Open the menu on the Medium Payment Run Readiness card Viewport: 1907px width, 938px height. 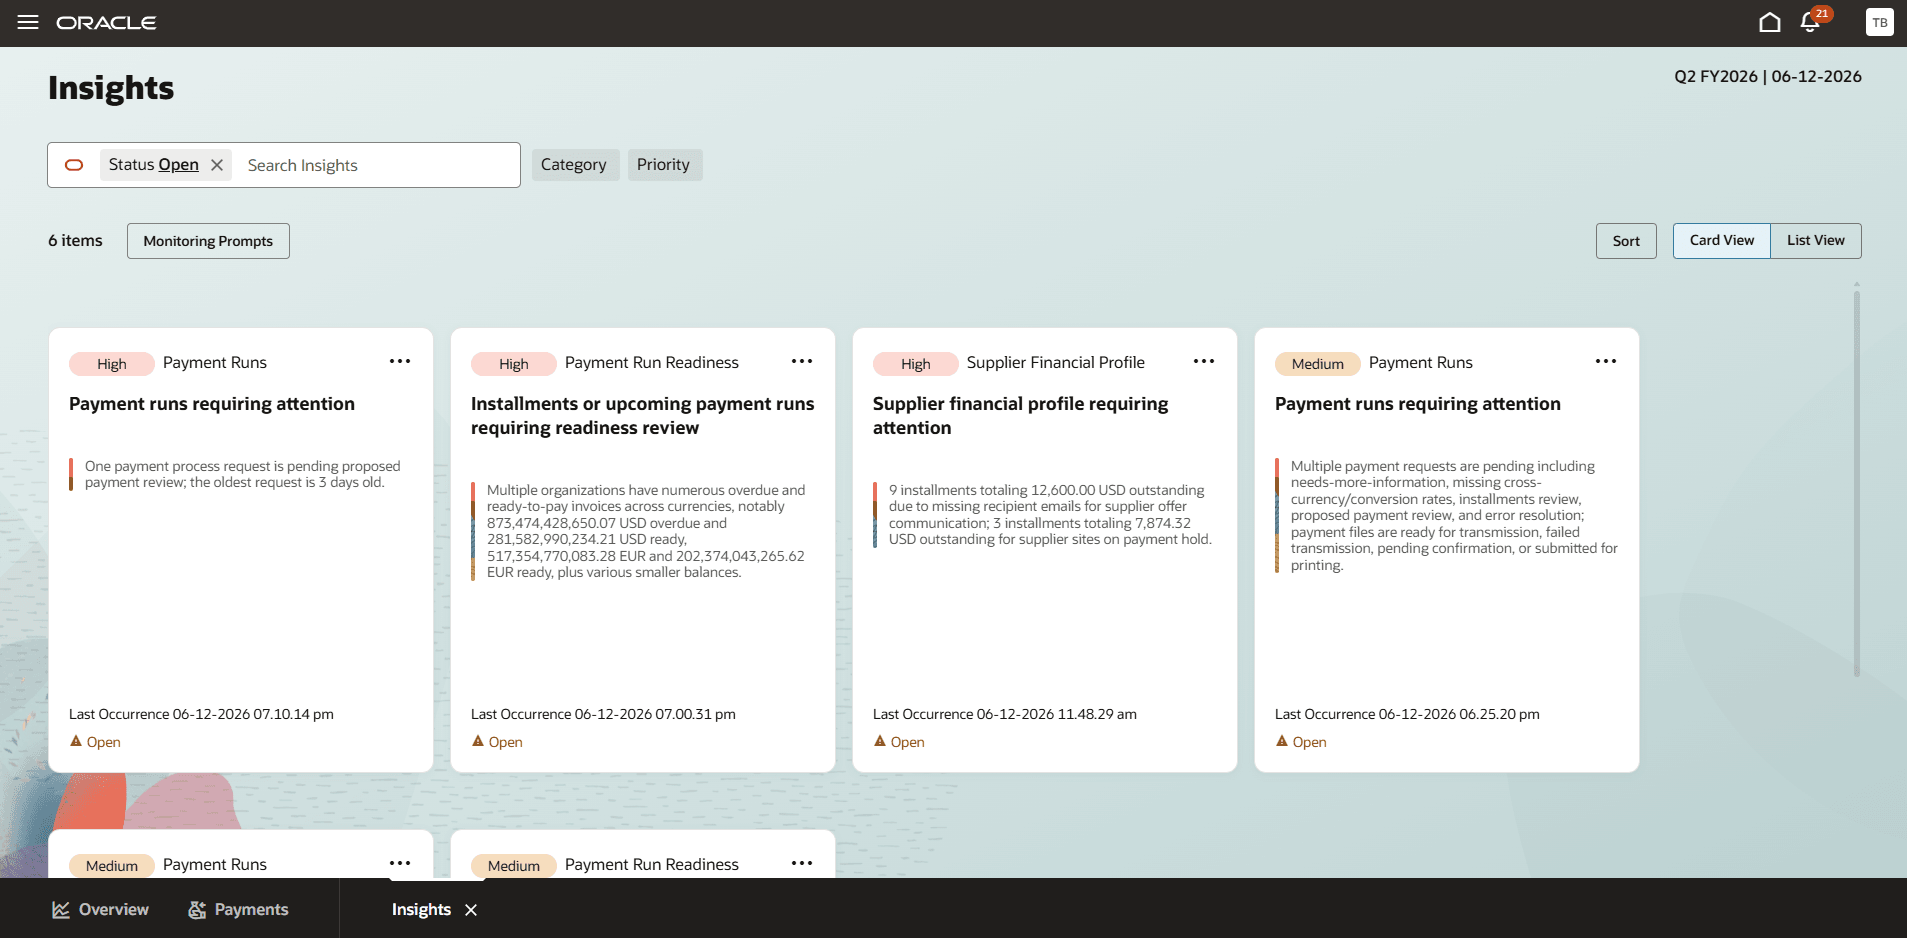802,863
